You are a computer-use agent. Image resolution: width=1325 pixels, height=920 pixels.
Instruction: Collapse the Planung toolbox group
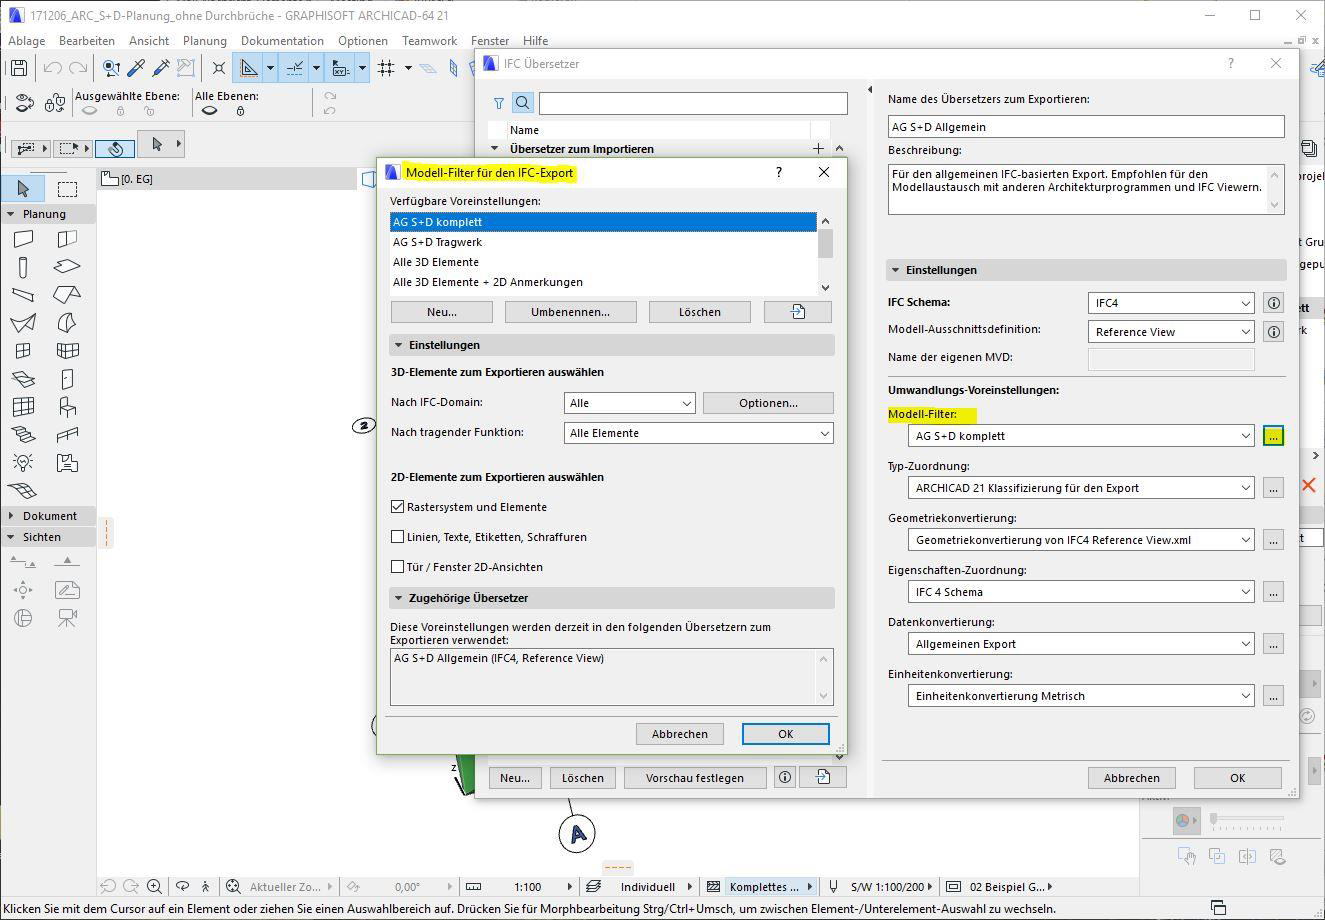coord(11,214)
